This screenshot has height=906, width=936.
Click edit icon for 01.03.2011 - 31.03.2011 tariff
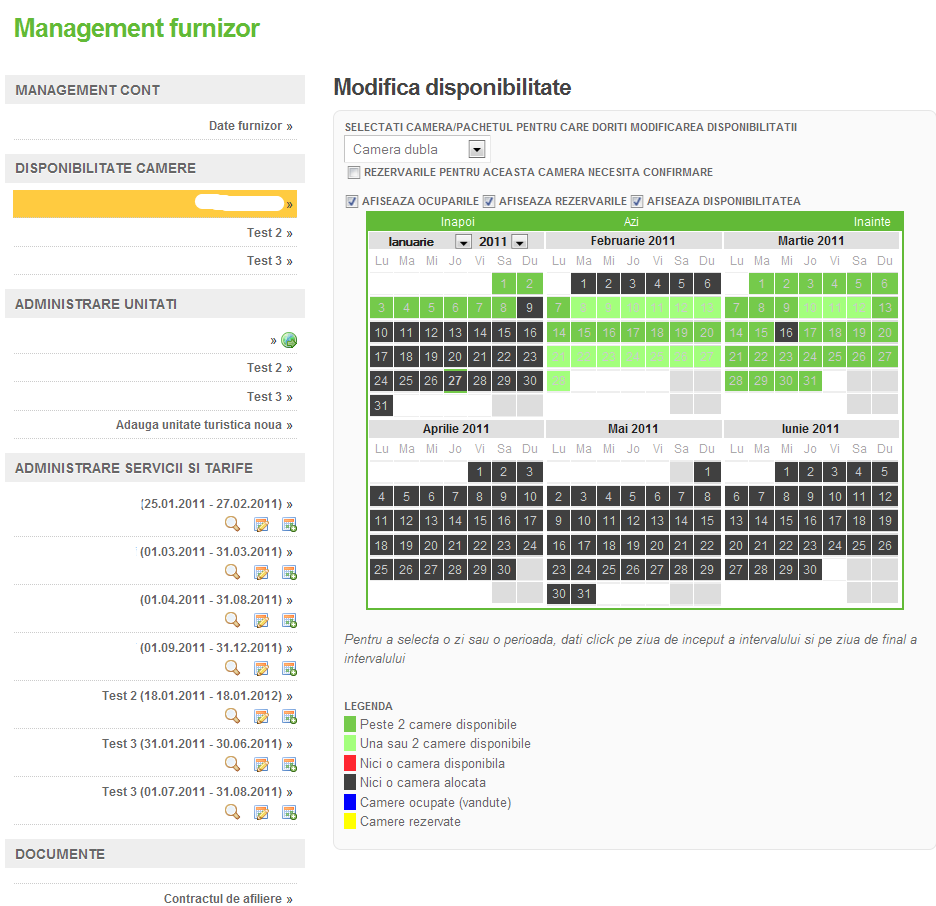[261, 572]
